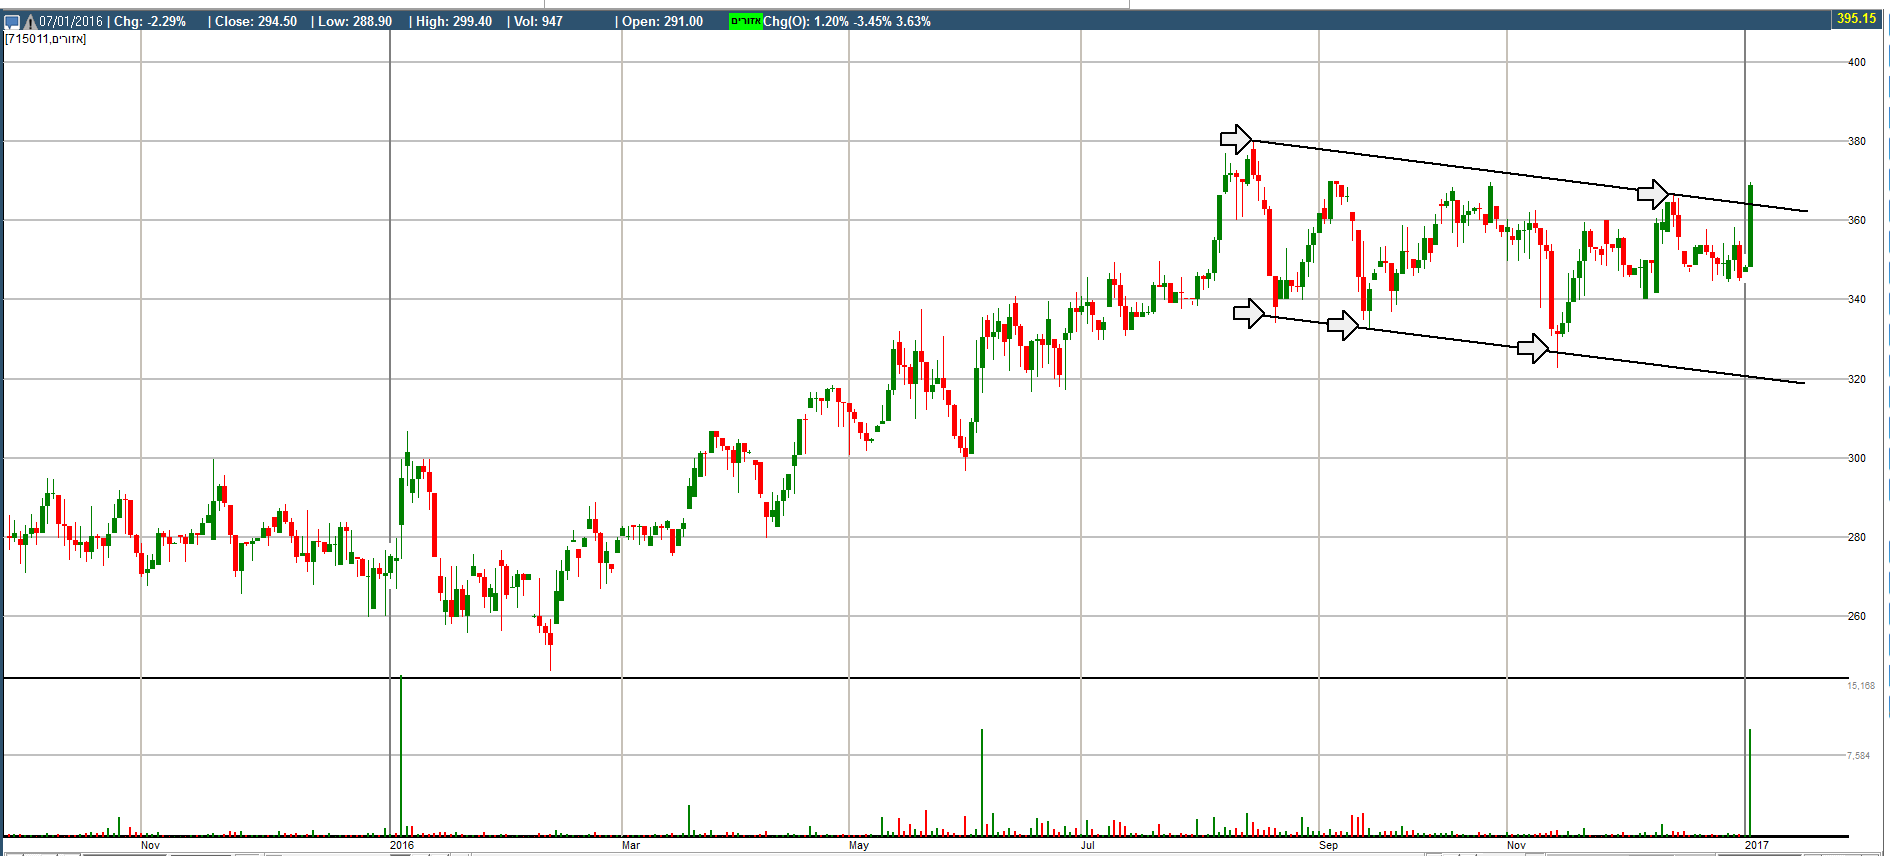Click the Jul time axis label
The height and width of the screenshot is (856, 1890).
point(1088,846)
